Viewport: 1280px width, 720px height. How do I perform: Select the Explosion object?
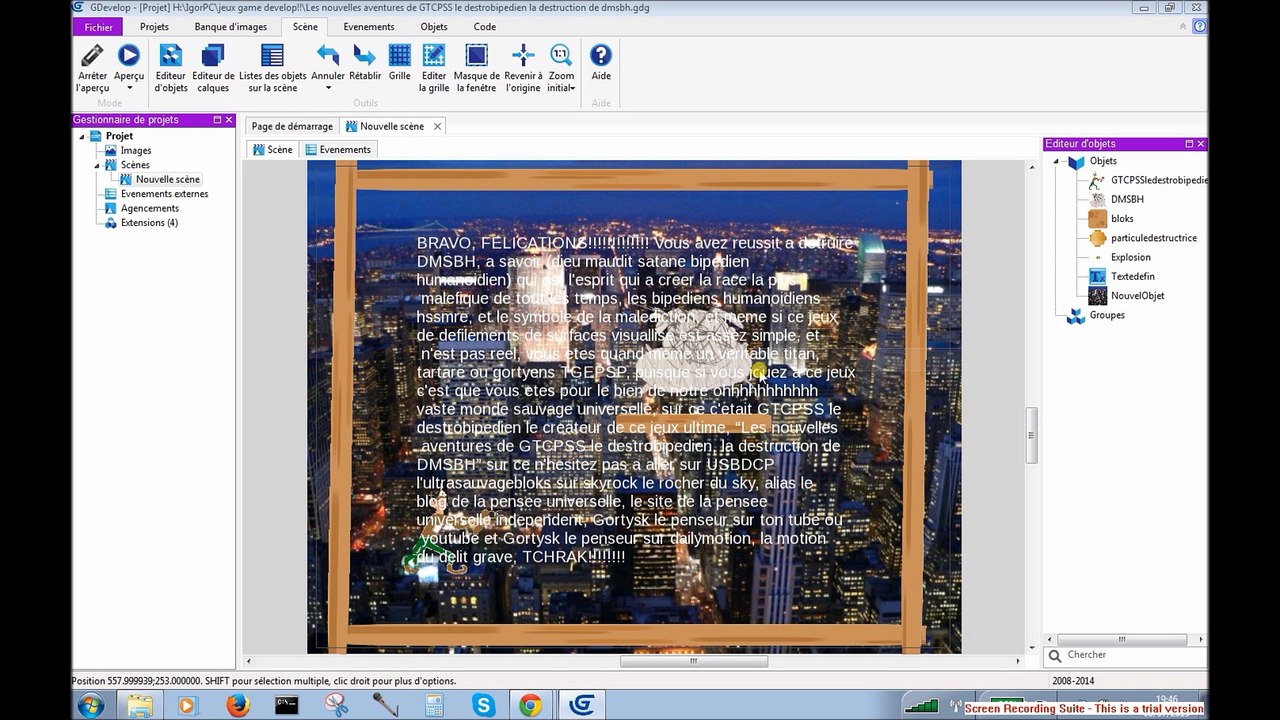click(1131, 257)
